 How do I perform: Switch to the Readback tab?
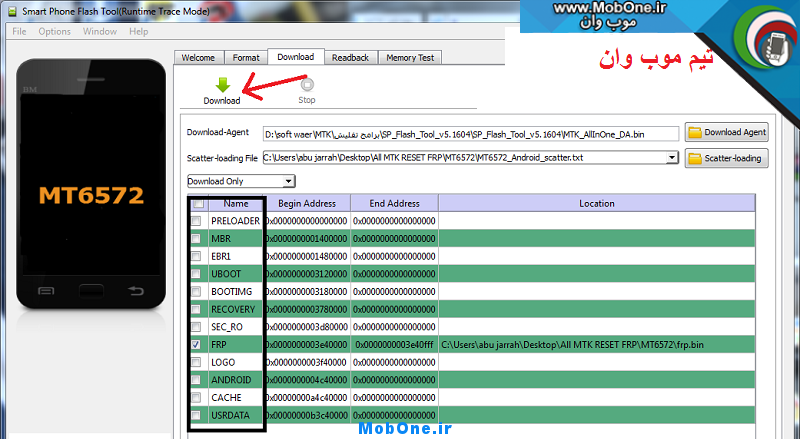point(350,58)
